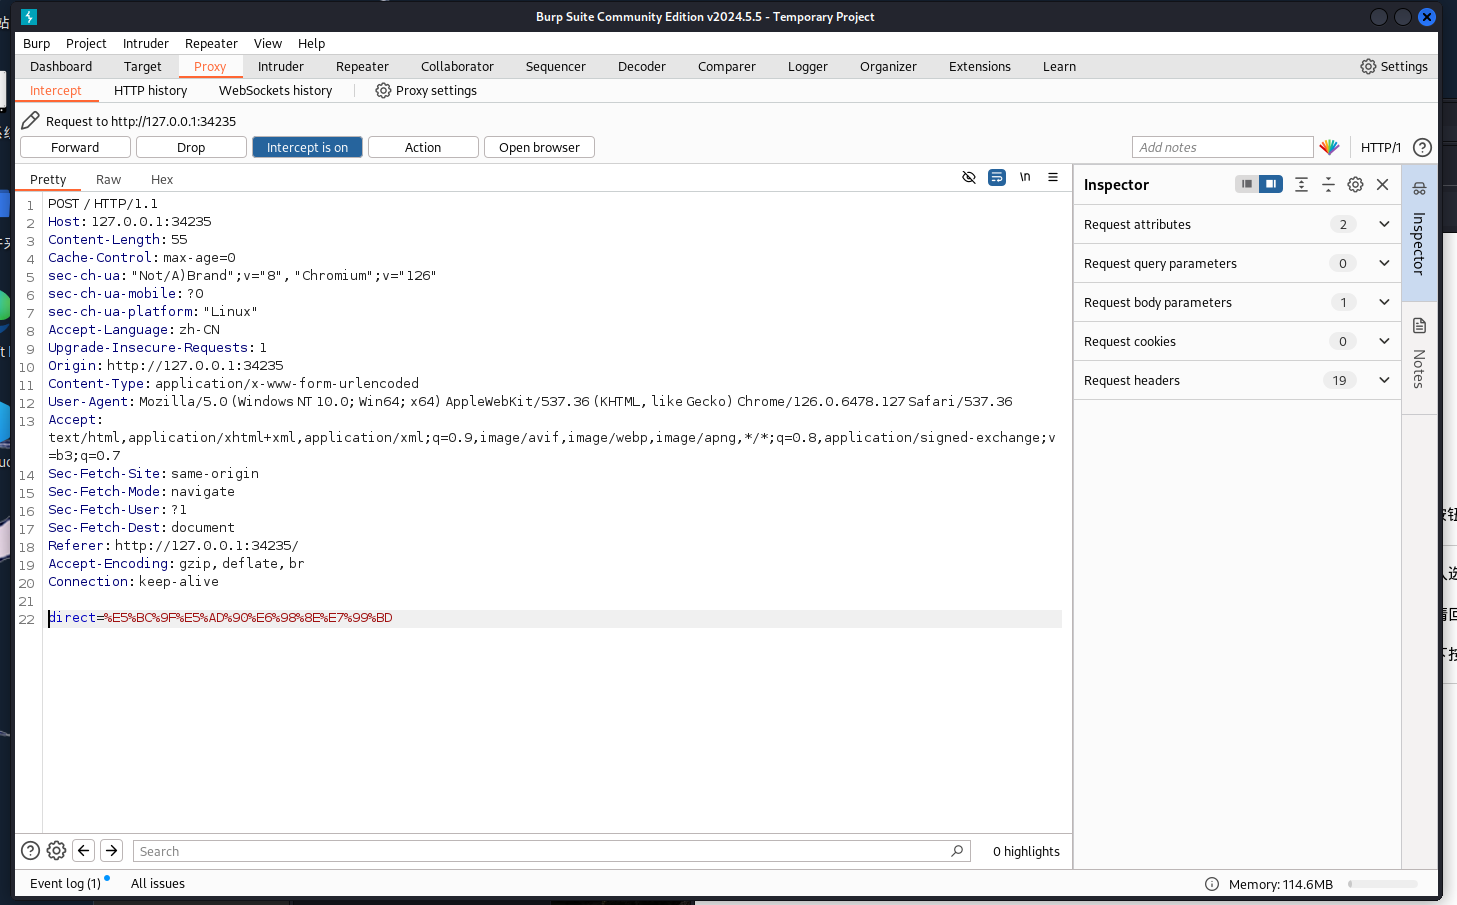The height and width of the screenshot is (905, 1457).
Task: Open the Decoder tab
Action: pos(641,66)
